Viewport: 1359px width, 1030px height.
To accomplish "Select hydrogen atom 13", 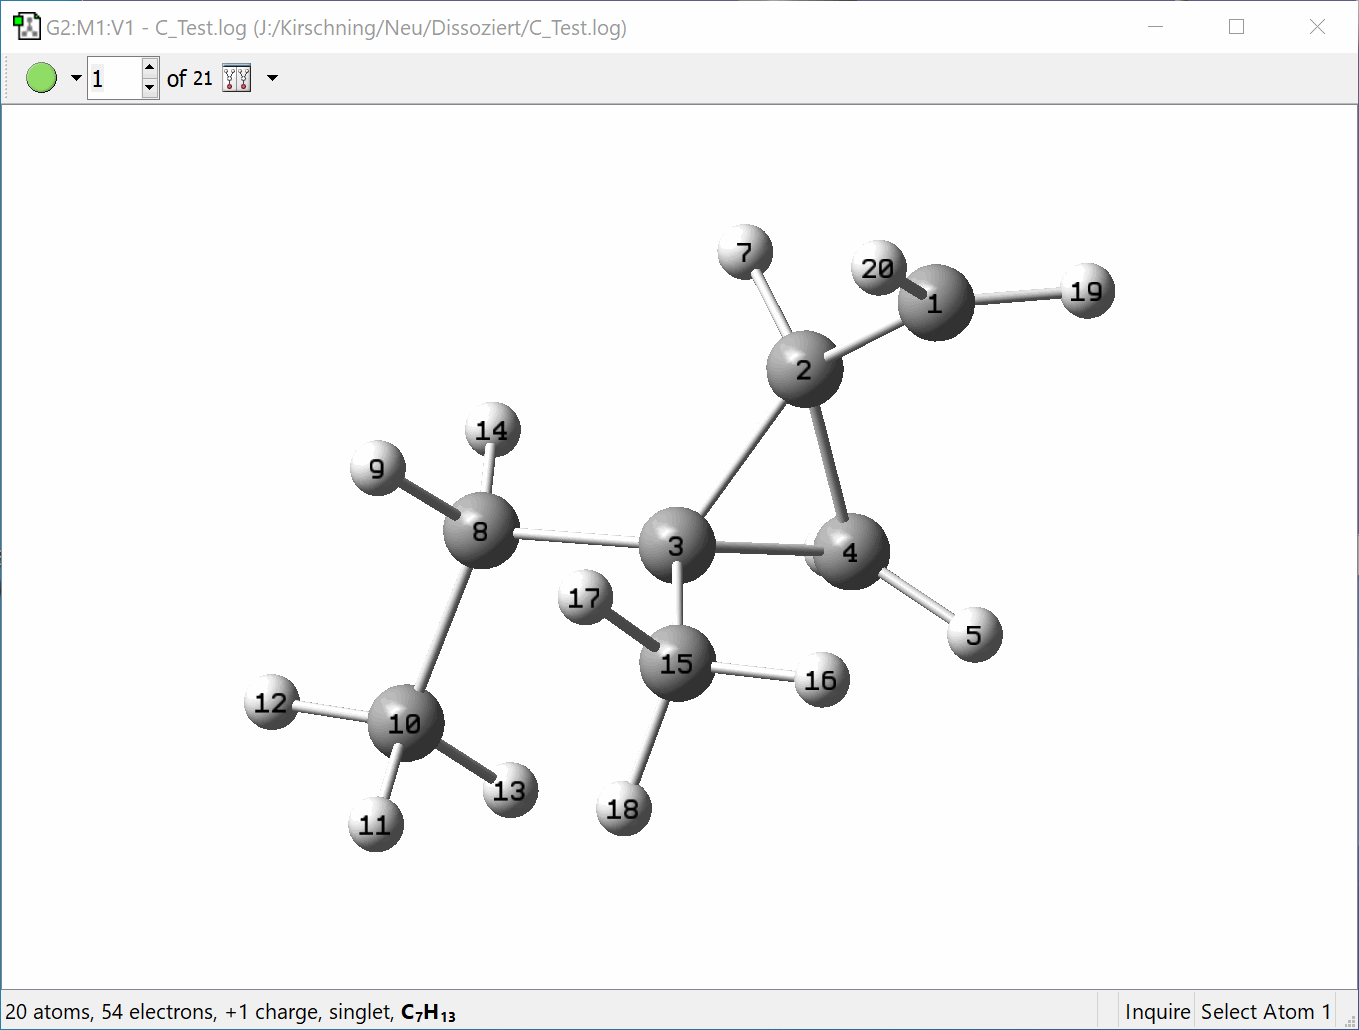I will point(510,790).
